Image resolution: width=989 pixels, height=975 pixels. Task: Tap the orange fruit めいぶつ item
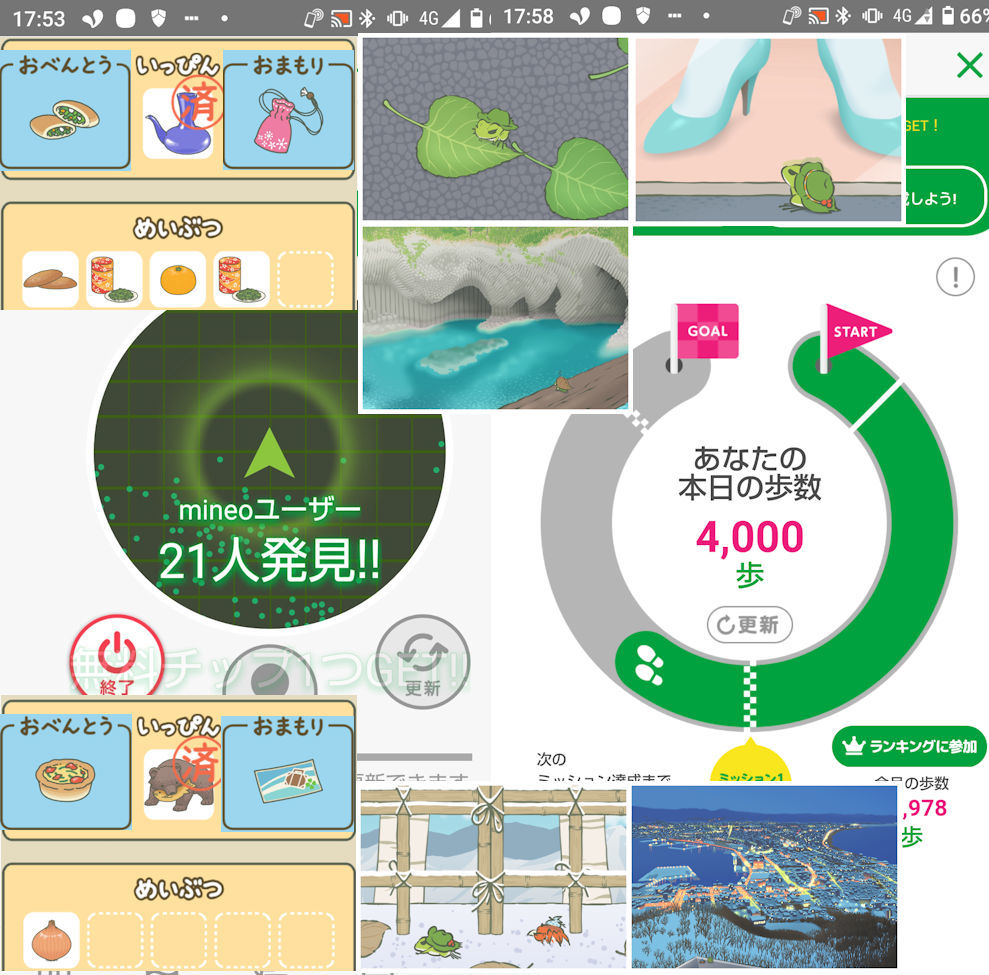click(x=178, y=279)
